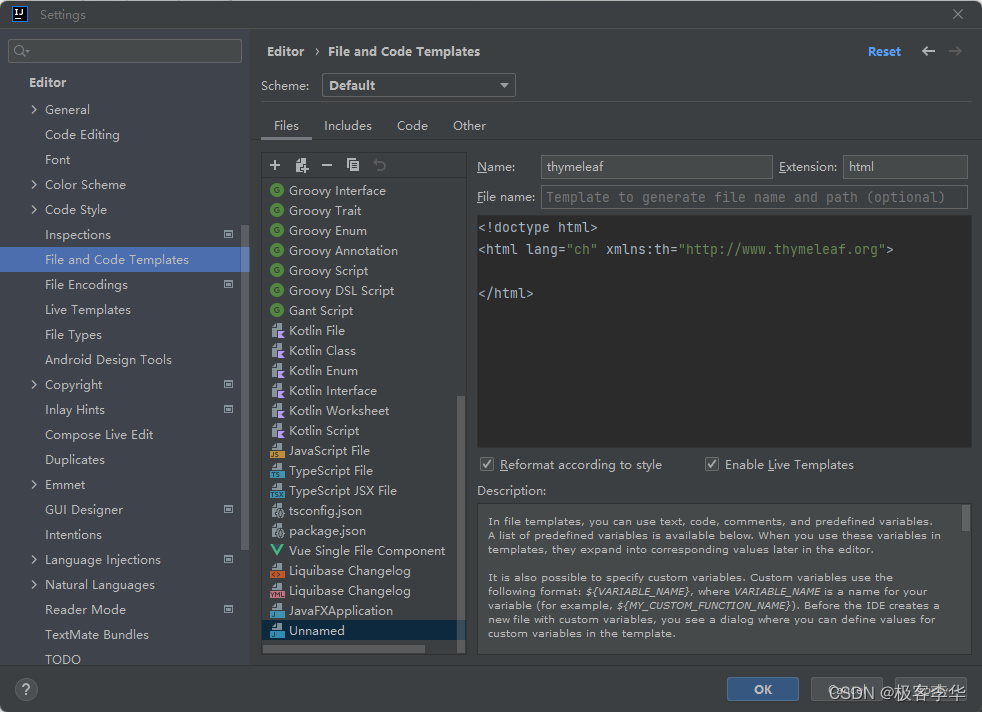Click the Groovy Interface template icon
982x712 pixels.
coord(277,190)
